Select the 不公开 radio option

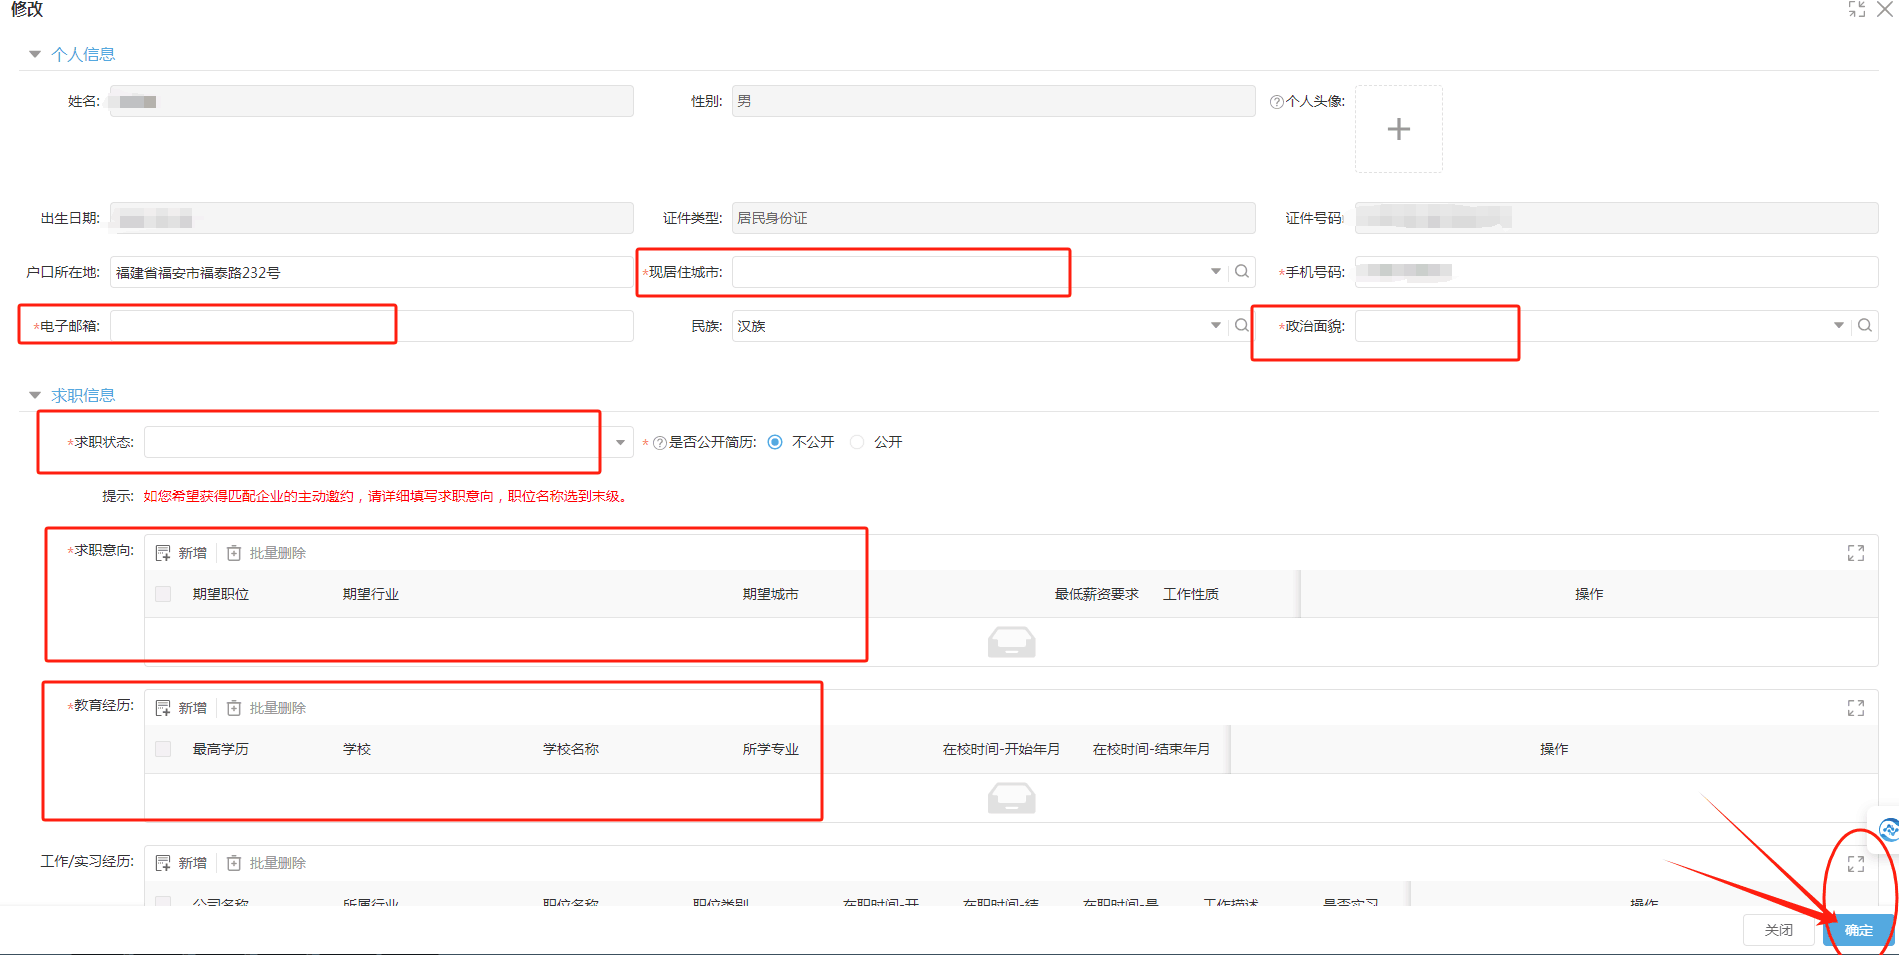click(x=775, y=442)
